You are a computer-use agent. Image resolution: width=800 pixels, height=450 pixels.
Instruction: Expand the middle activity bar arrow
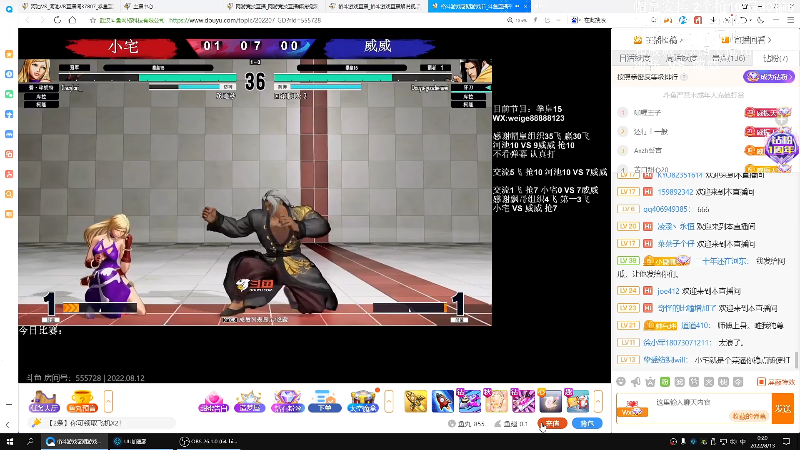389,402
